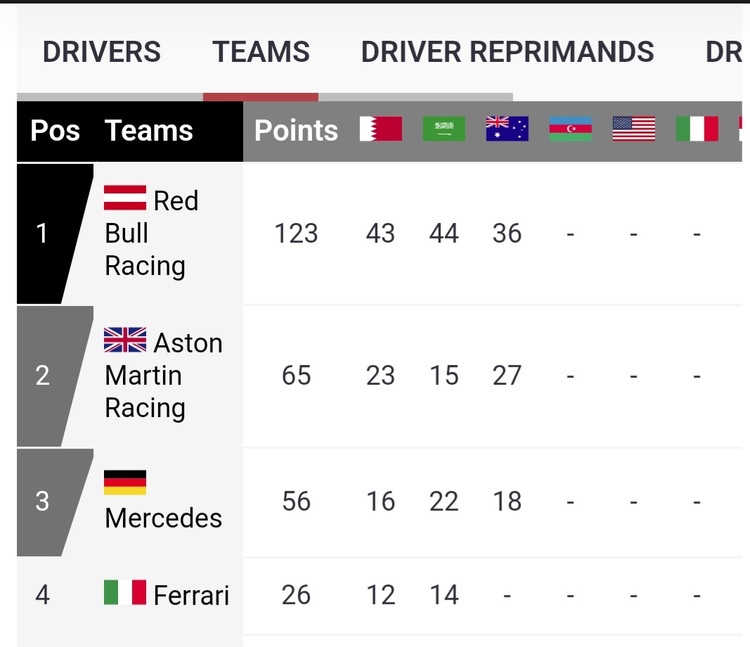Click the Italian flag beside Ferrari
Viewport: 750px width, 647px height.
click(x=125, y=592)
